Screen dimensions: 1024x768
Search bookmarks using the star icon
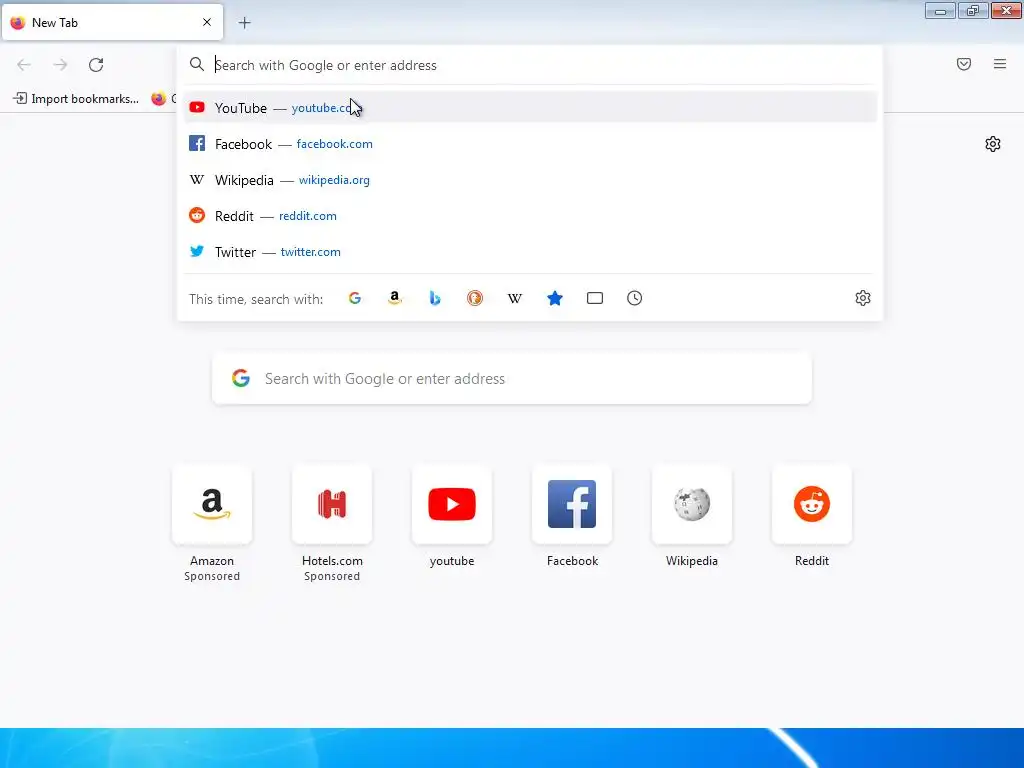point(554,298)
